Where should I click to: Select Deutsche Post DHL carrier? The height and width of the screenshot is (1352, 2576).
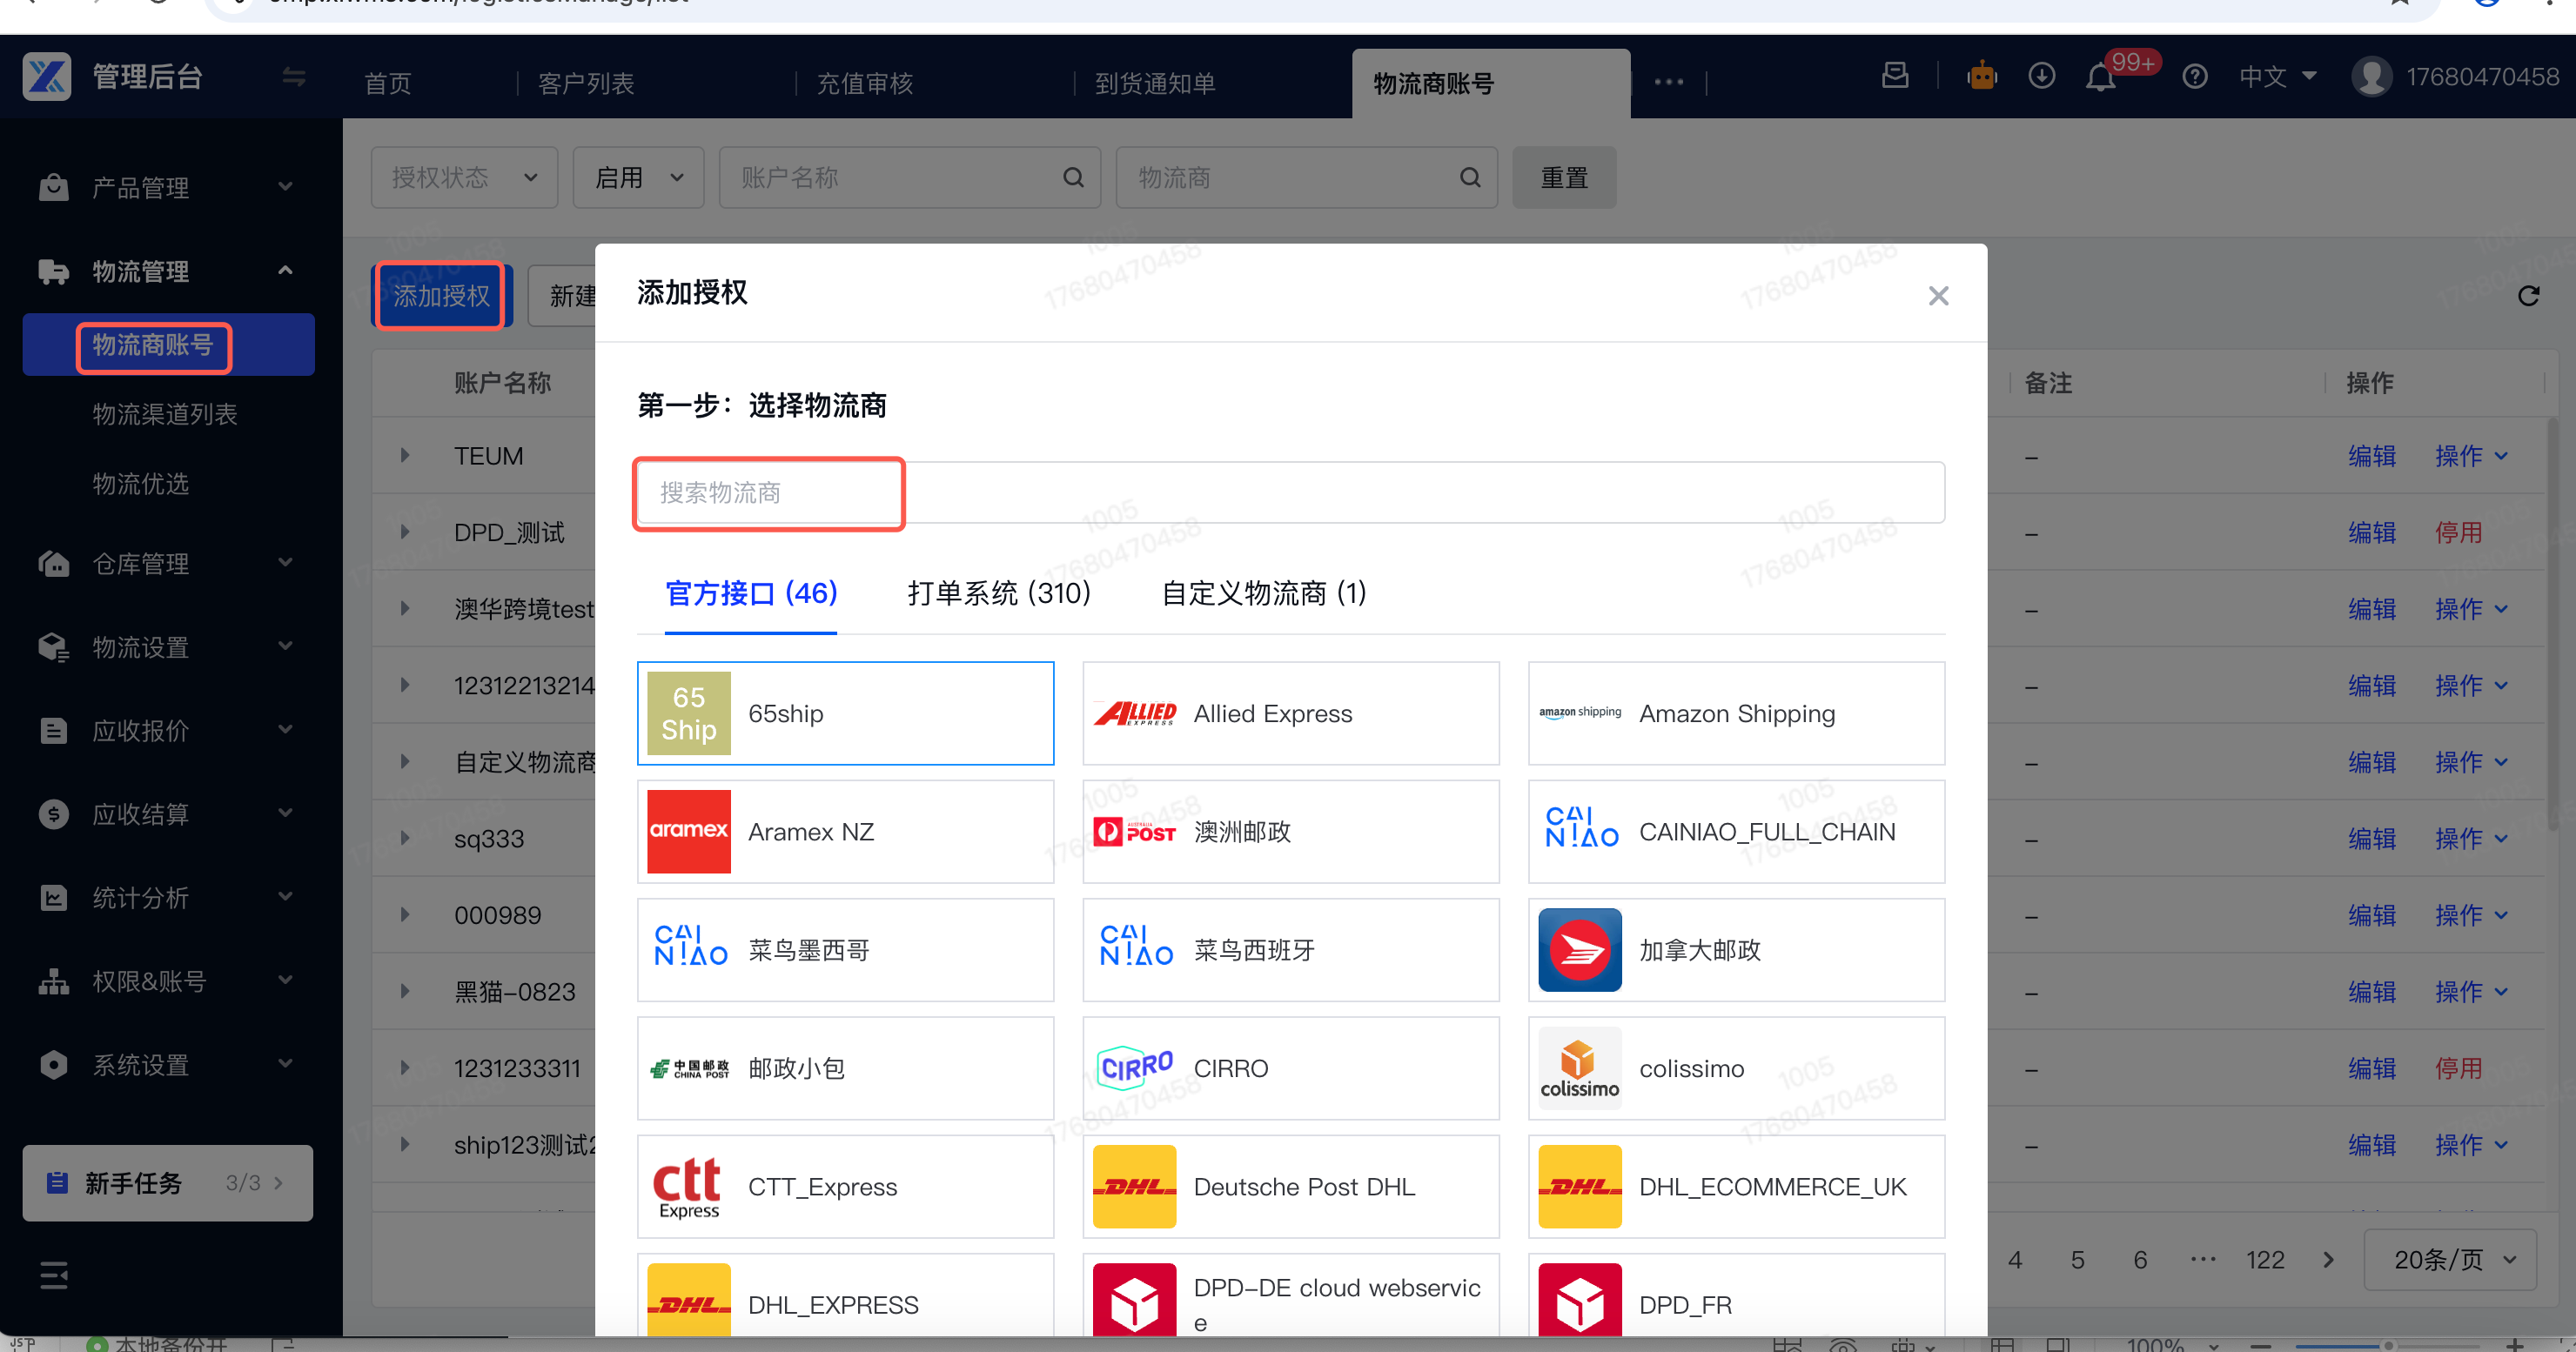point(1290,1187)
